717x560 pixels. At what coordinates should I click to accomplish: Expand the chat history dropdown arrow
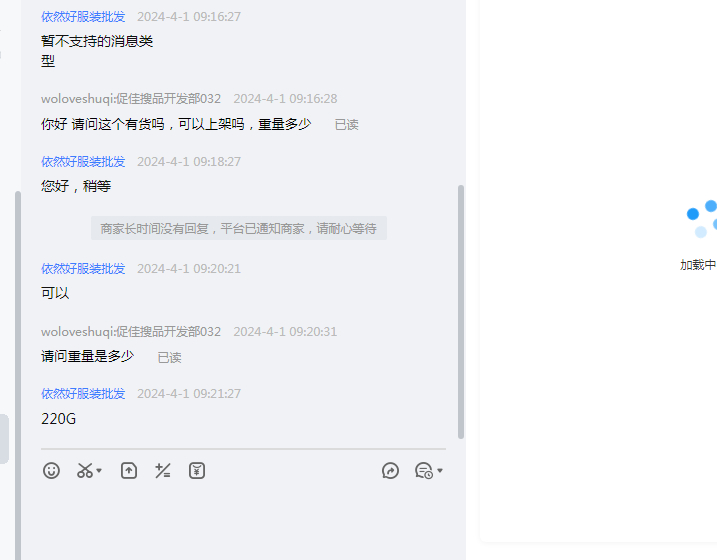(440, 470)
